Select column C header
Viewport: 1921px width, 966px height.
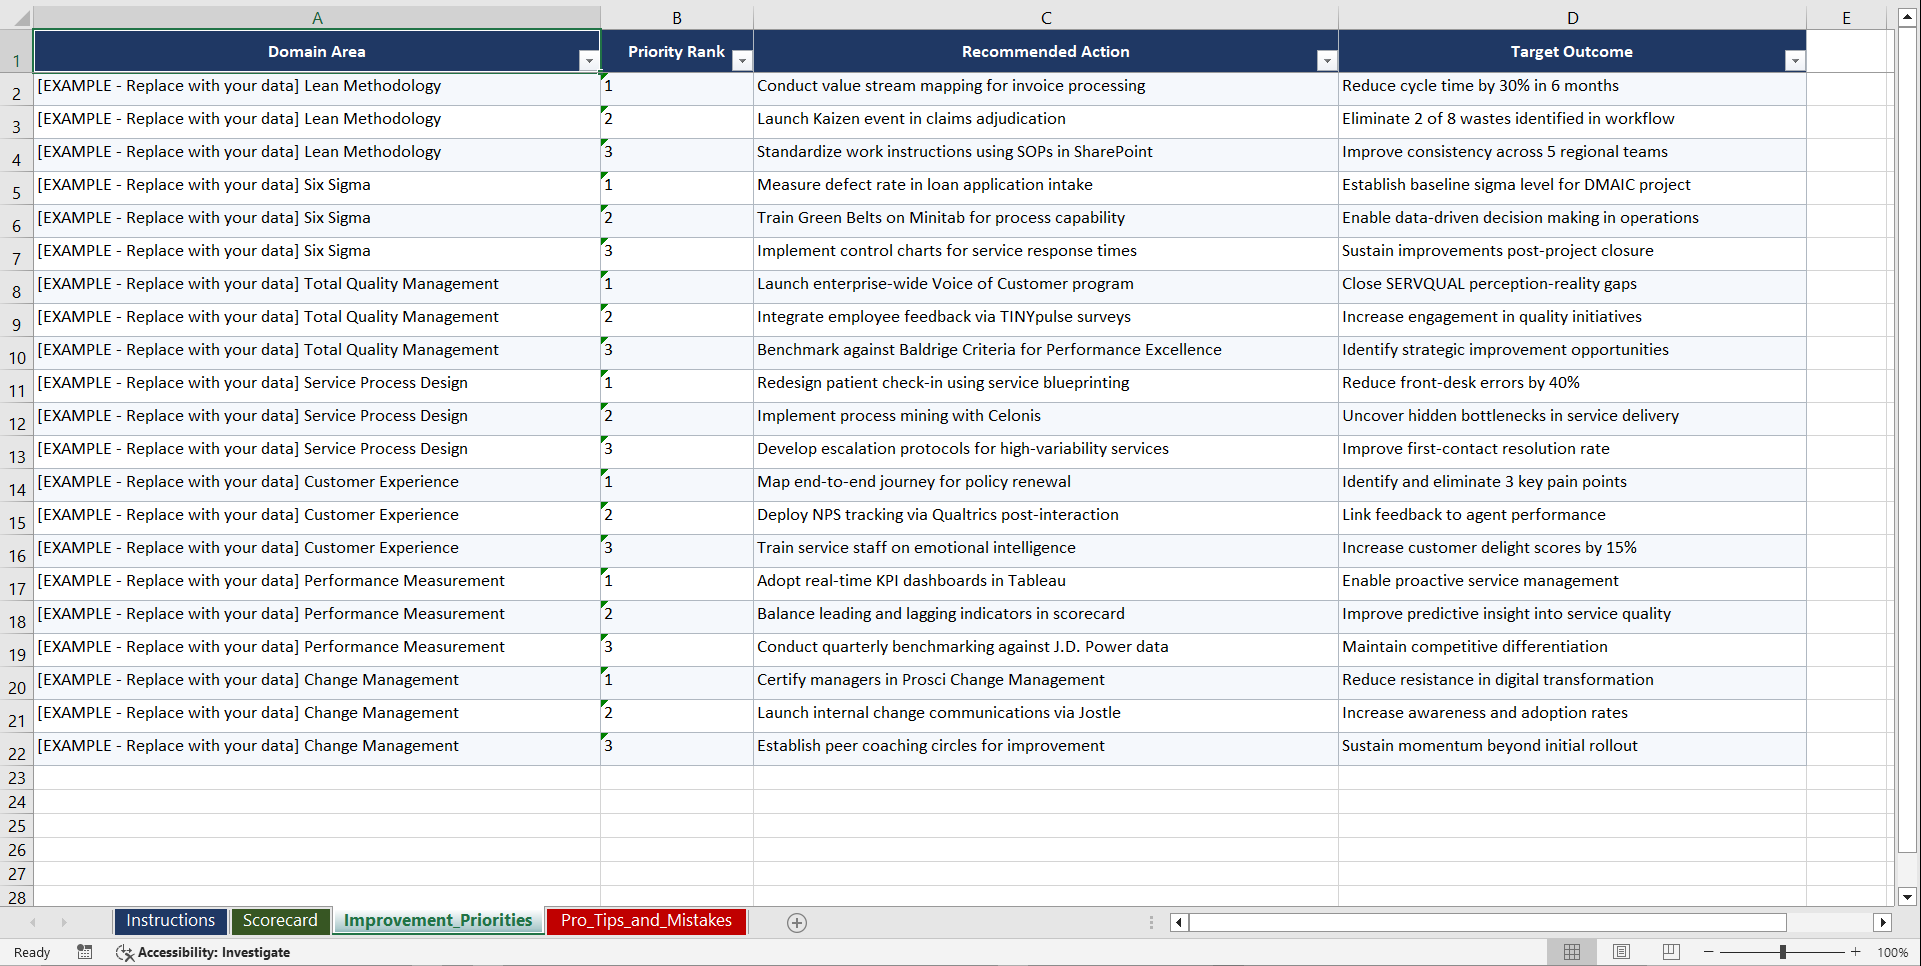pyautogui.click(x=1046, y=17)
